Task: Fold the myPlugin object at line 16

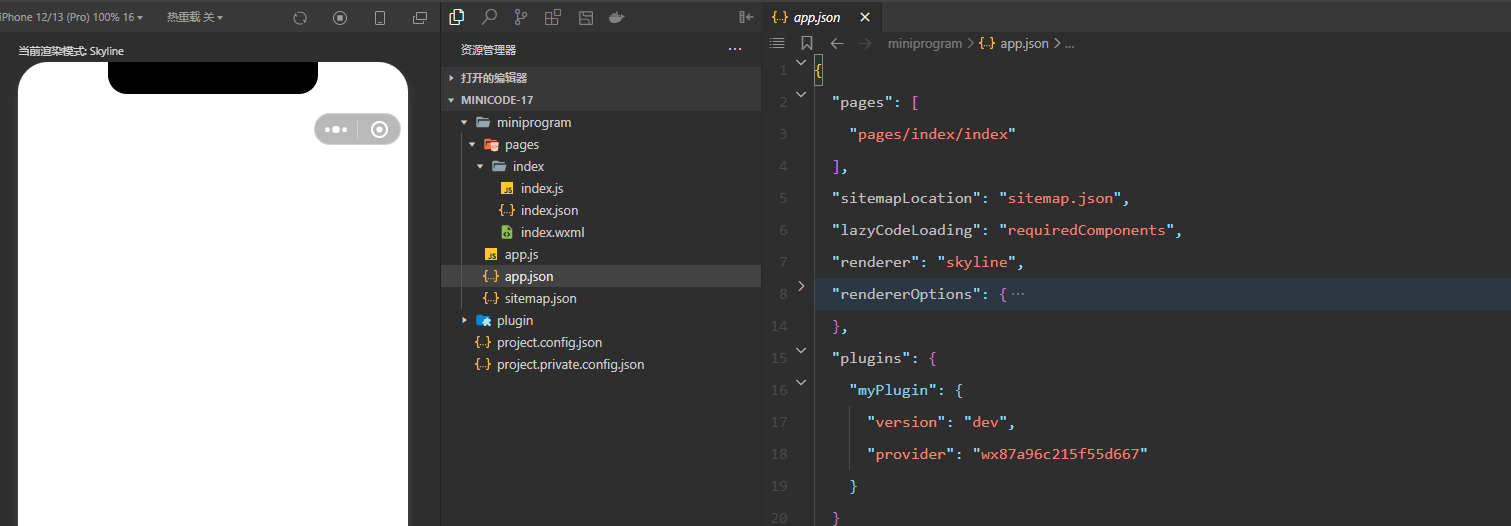Action: click(800, 382)
